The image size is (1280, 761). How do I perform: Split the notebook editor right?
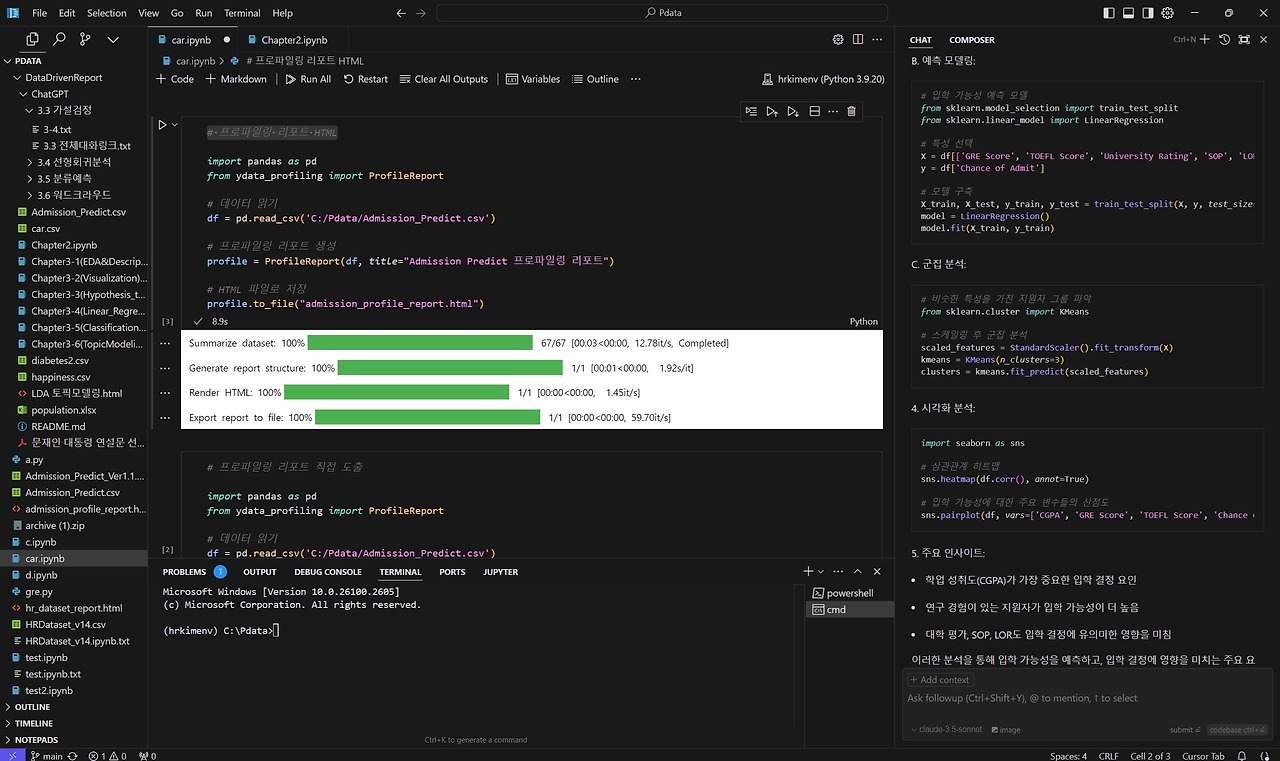[858, 40]
